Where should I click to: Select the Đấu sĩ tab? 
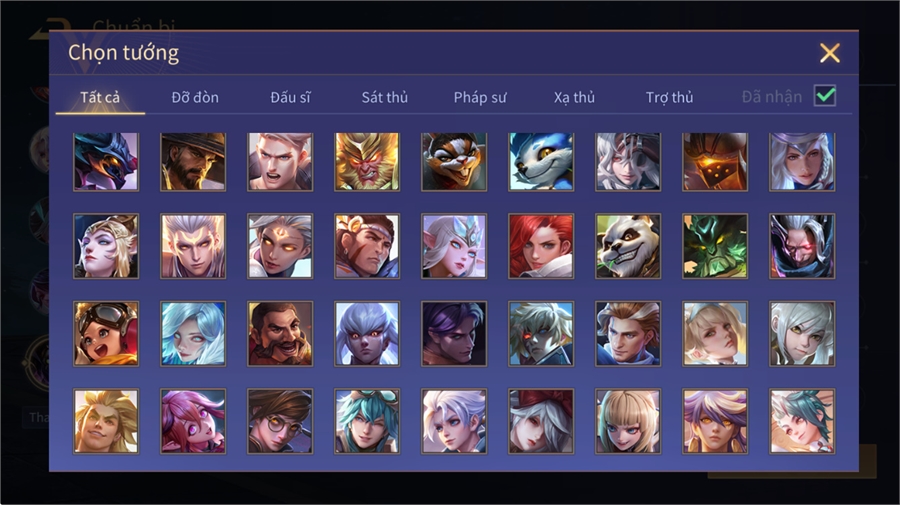(290, 98)
